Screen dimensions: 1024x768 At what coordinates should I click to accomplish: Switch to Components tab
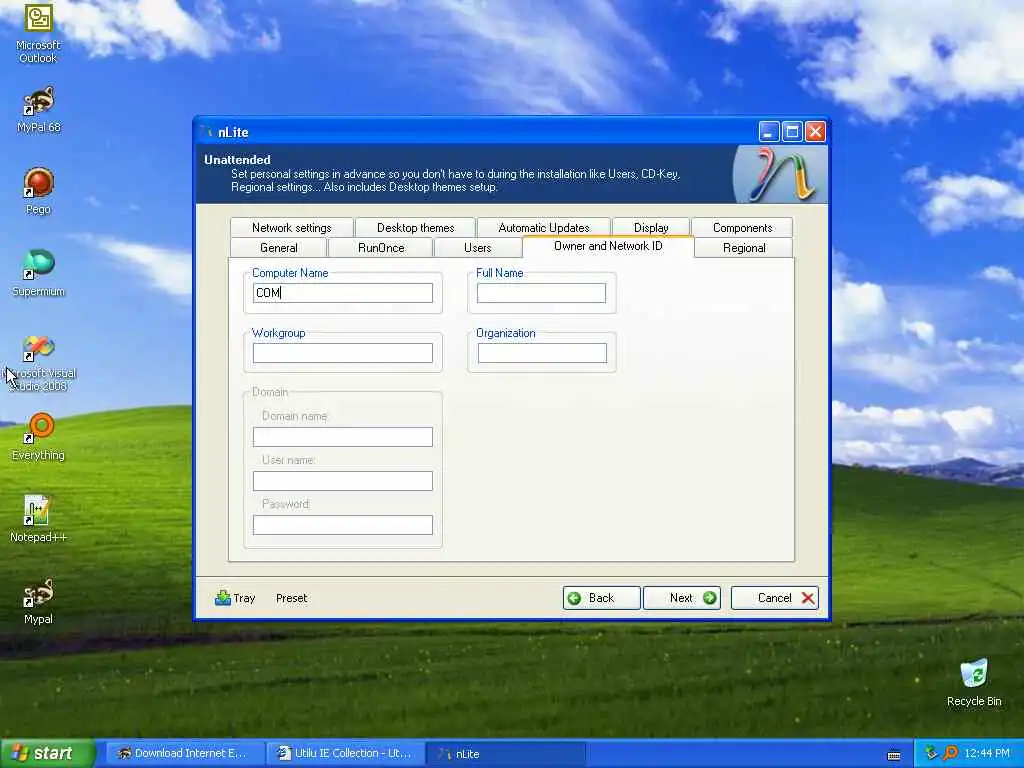coord(743,227)
